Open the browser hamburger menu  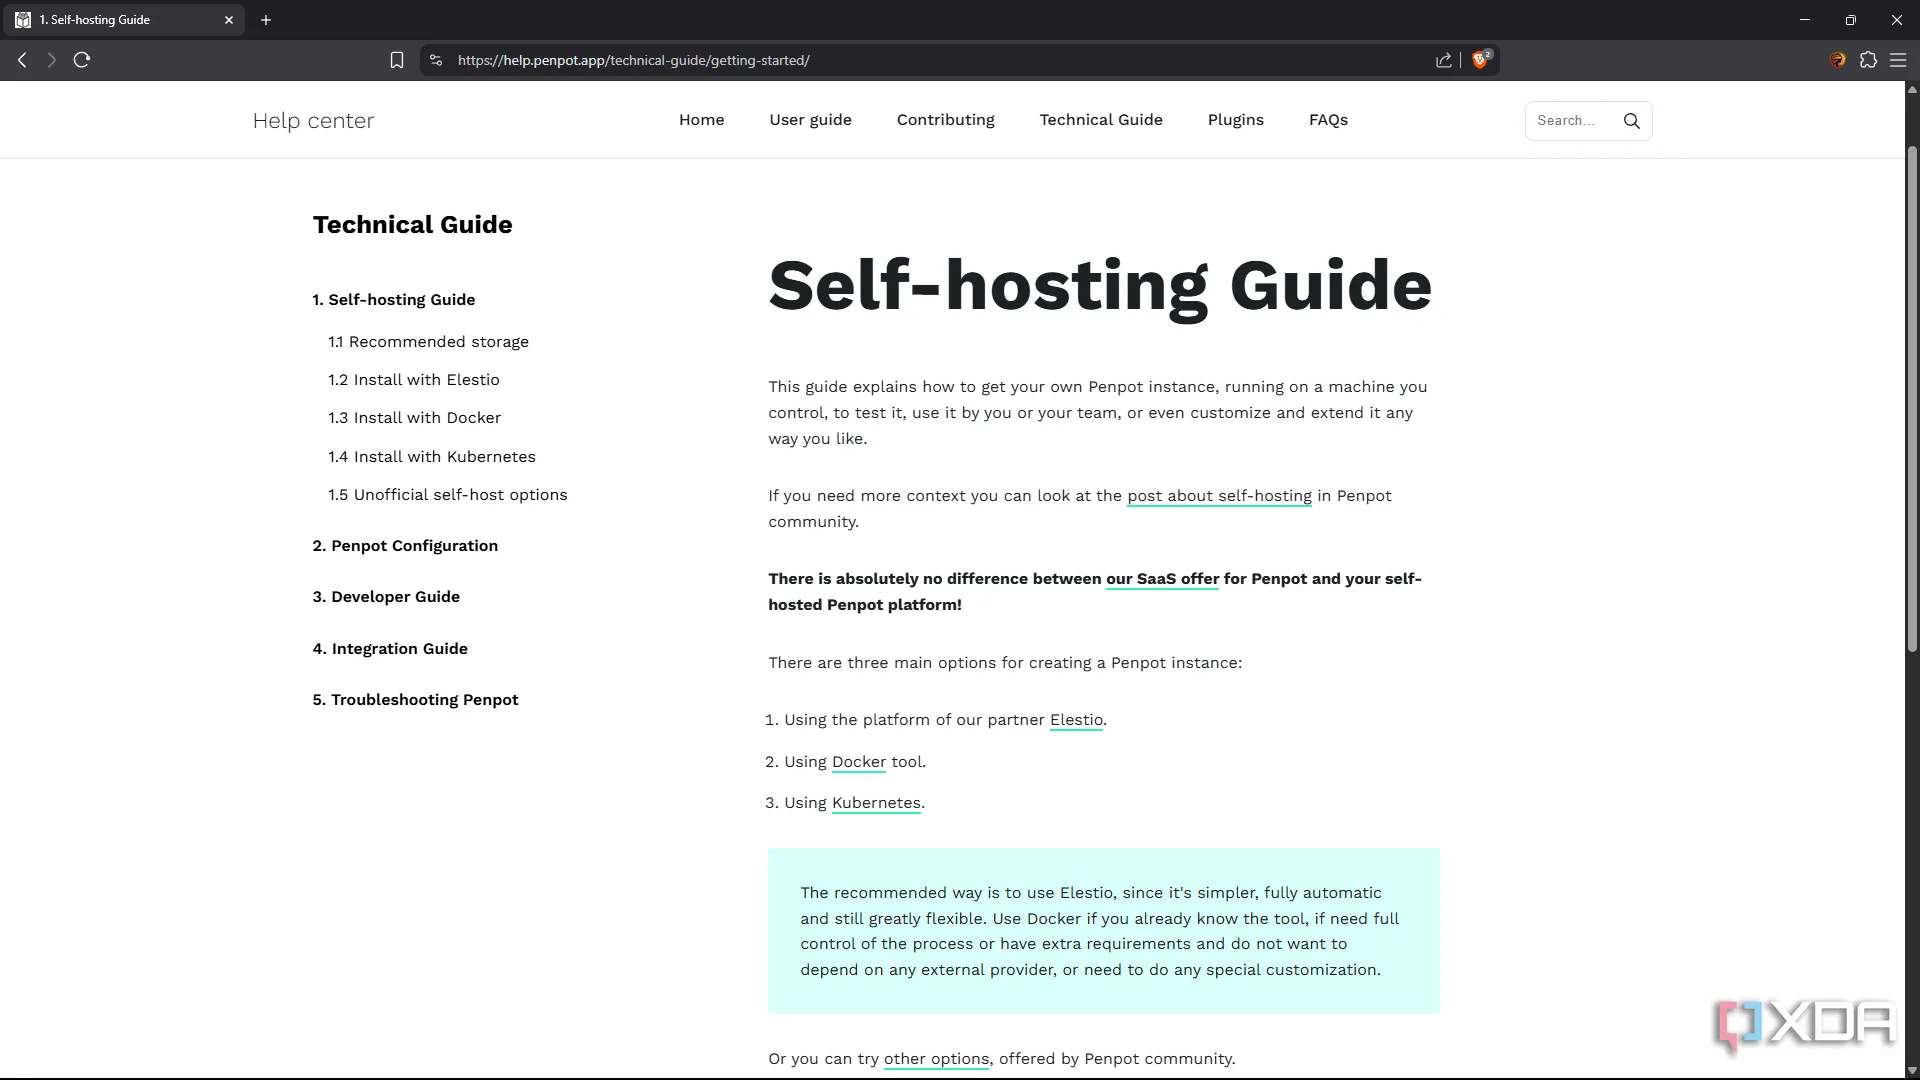pos(1898,60)
